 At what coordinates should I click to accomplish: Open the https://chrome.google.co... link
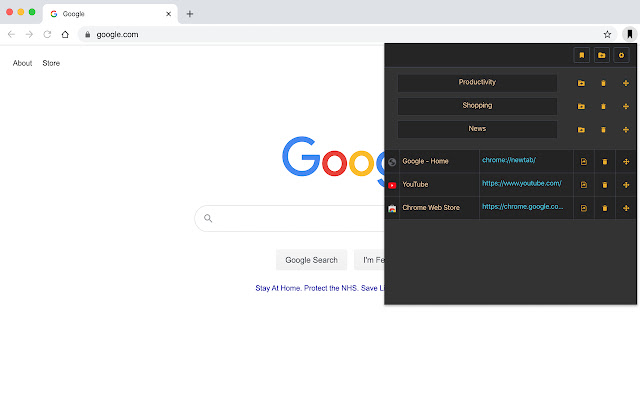522,207
